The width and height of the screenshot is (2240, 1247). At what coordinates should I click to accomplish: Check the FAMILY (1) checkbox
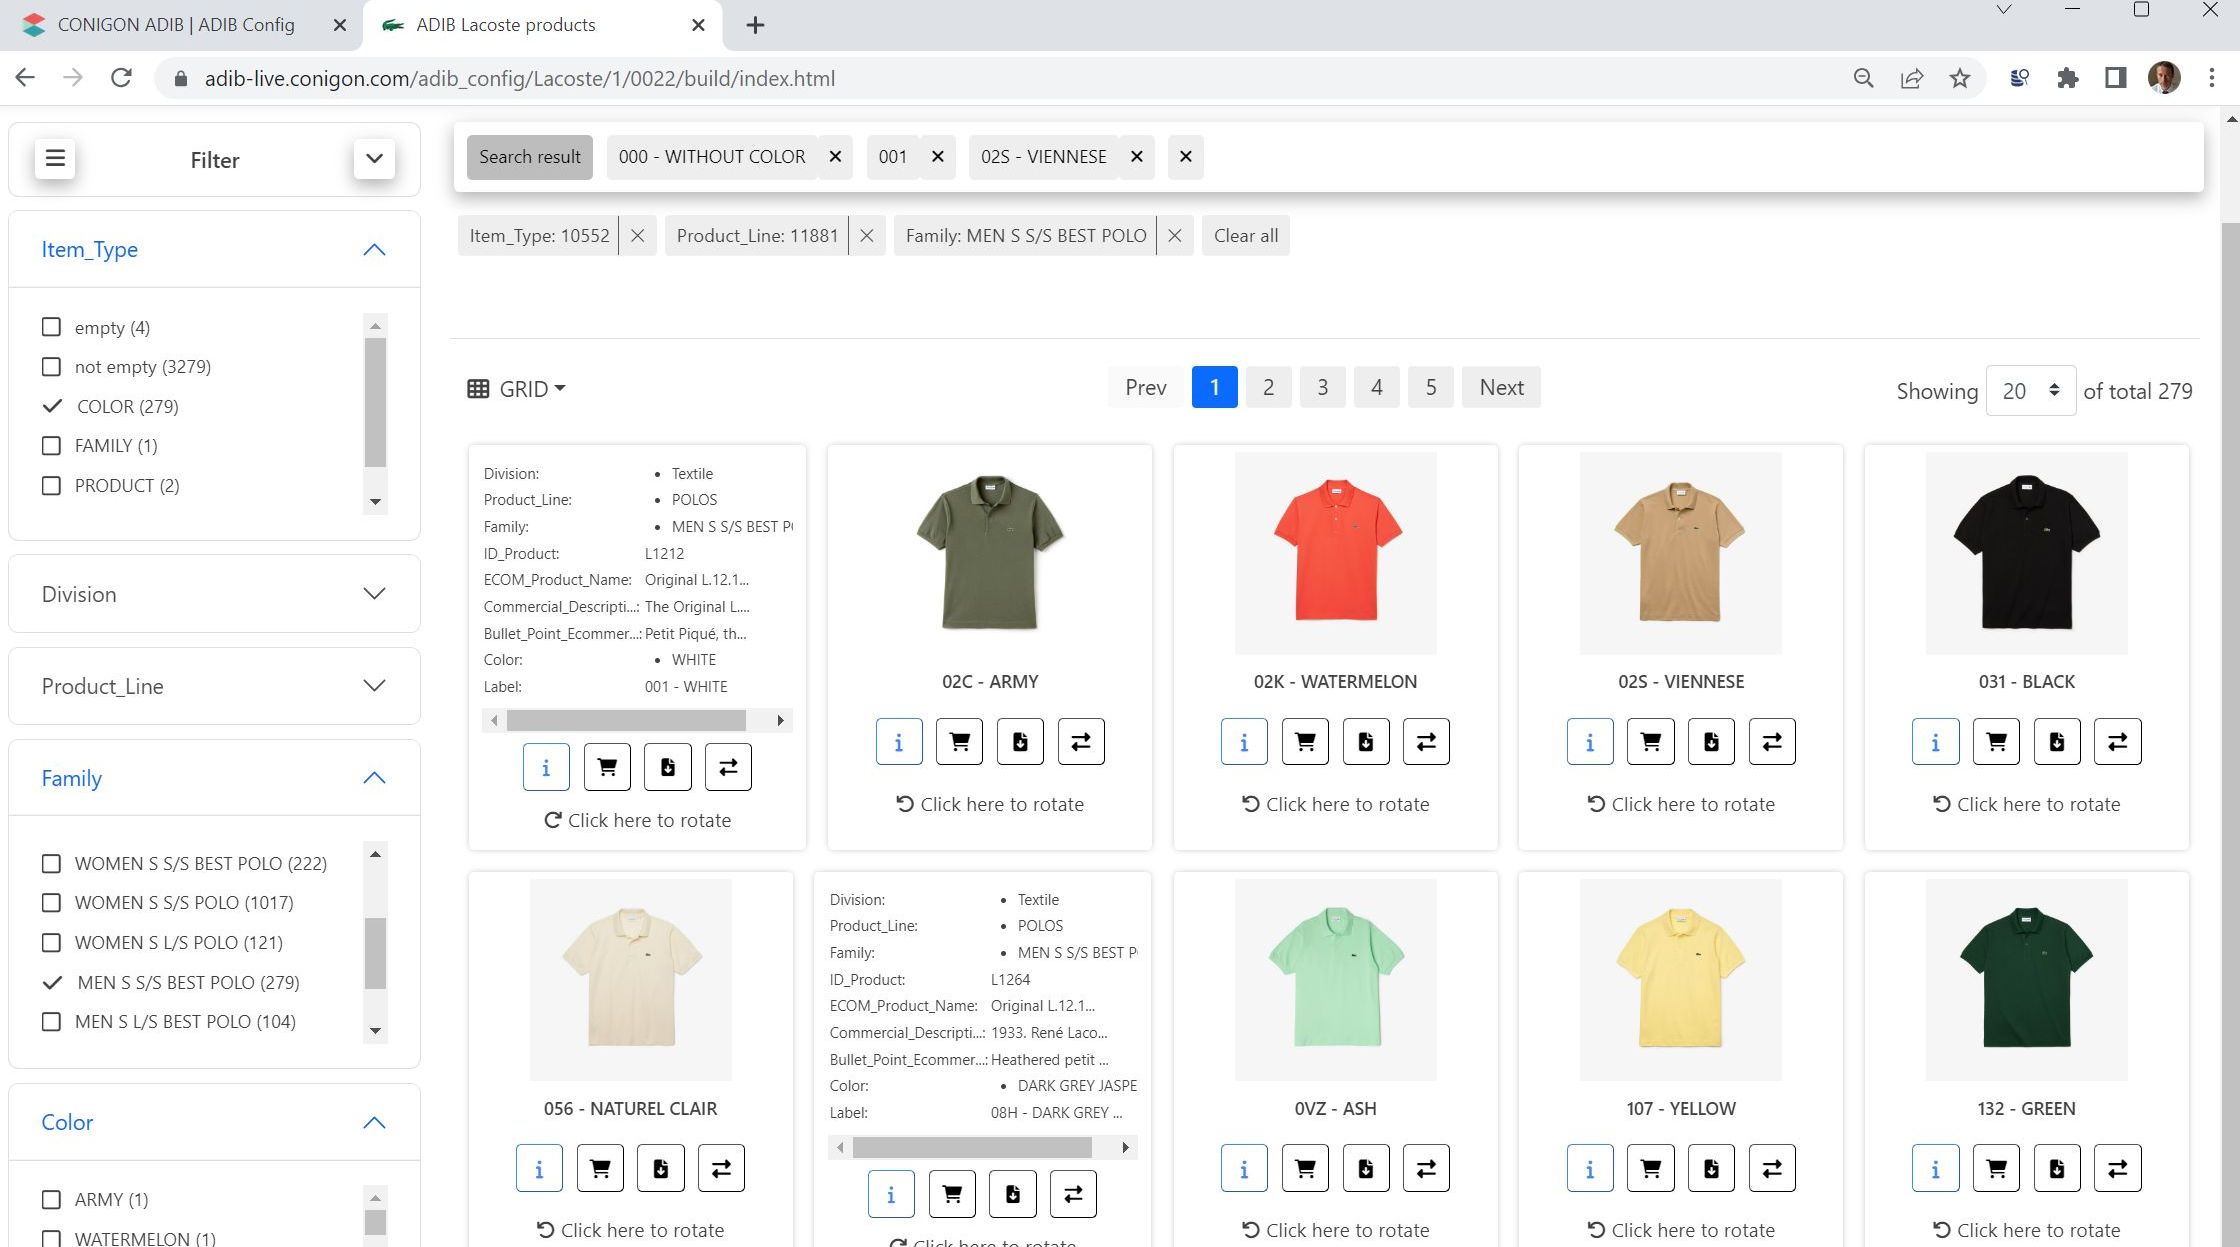(x=51, y=445)
